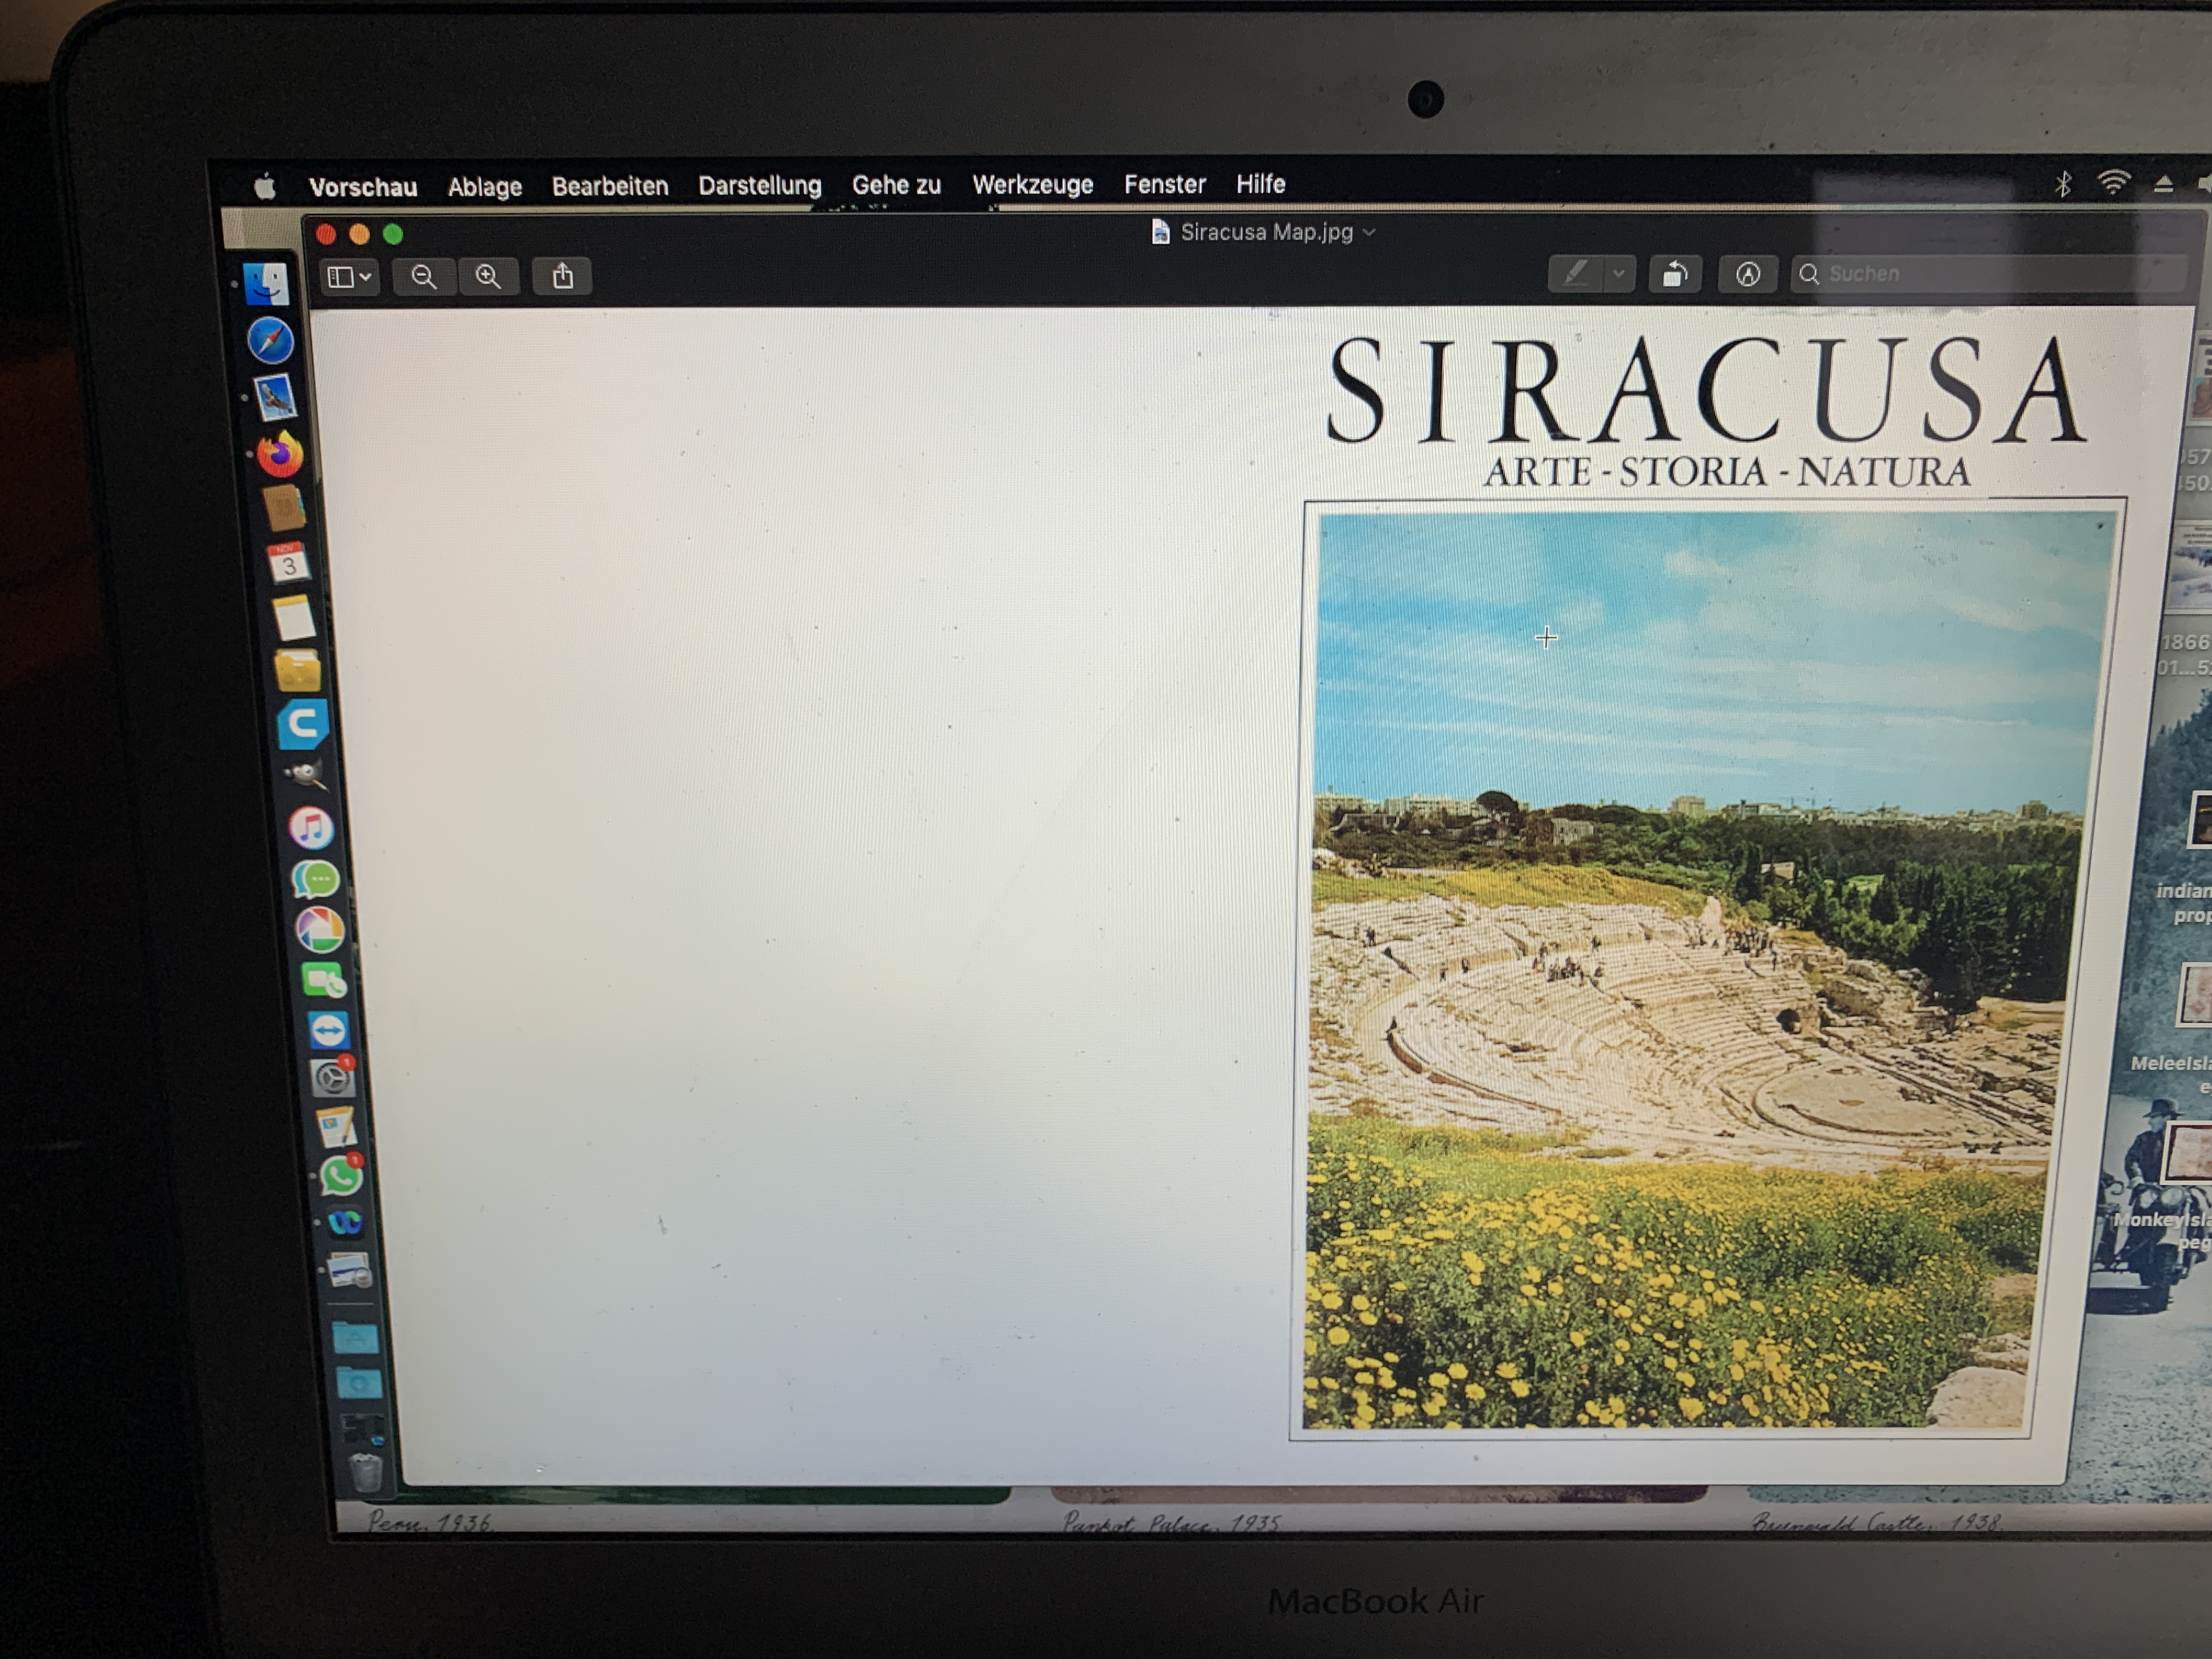Click the zoom in magnifier in Preview toolbar
This screenshot has height=1659, width=2212.
pos(488,277)
